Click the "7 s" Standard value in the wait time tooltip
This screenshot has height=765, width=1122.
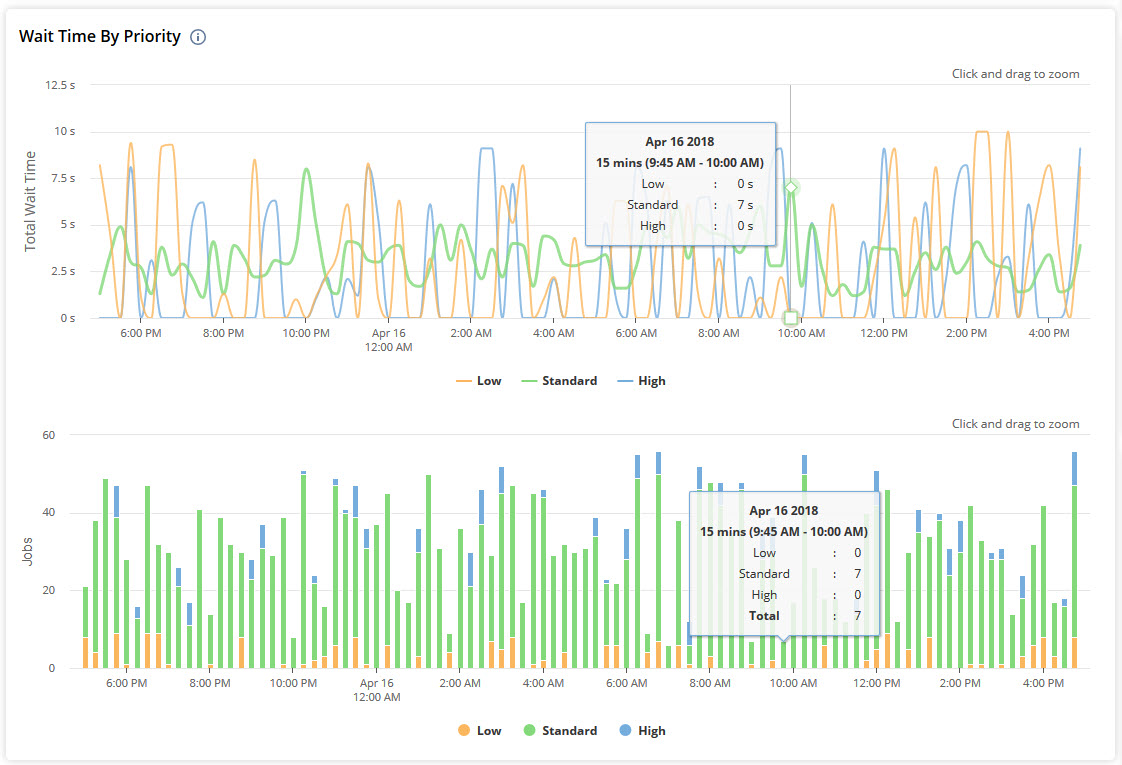tap(745, 205)
